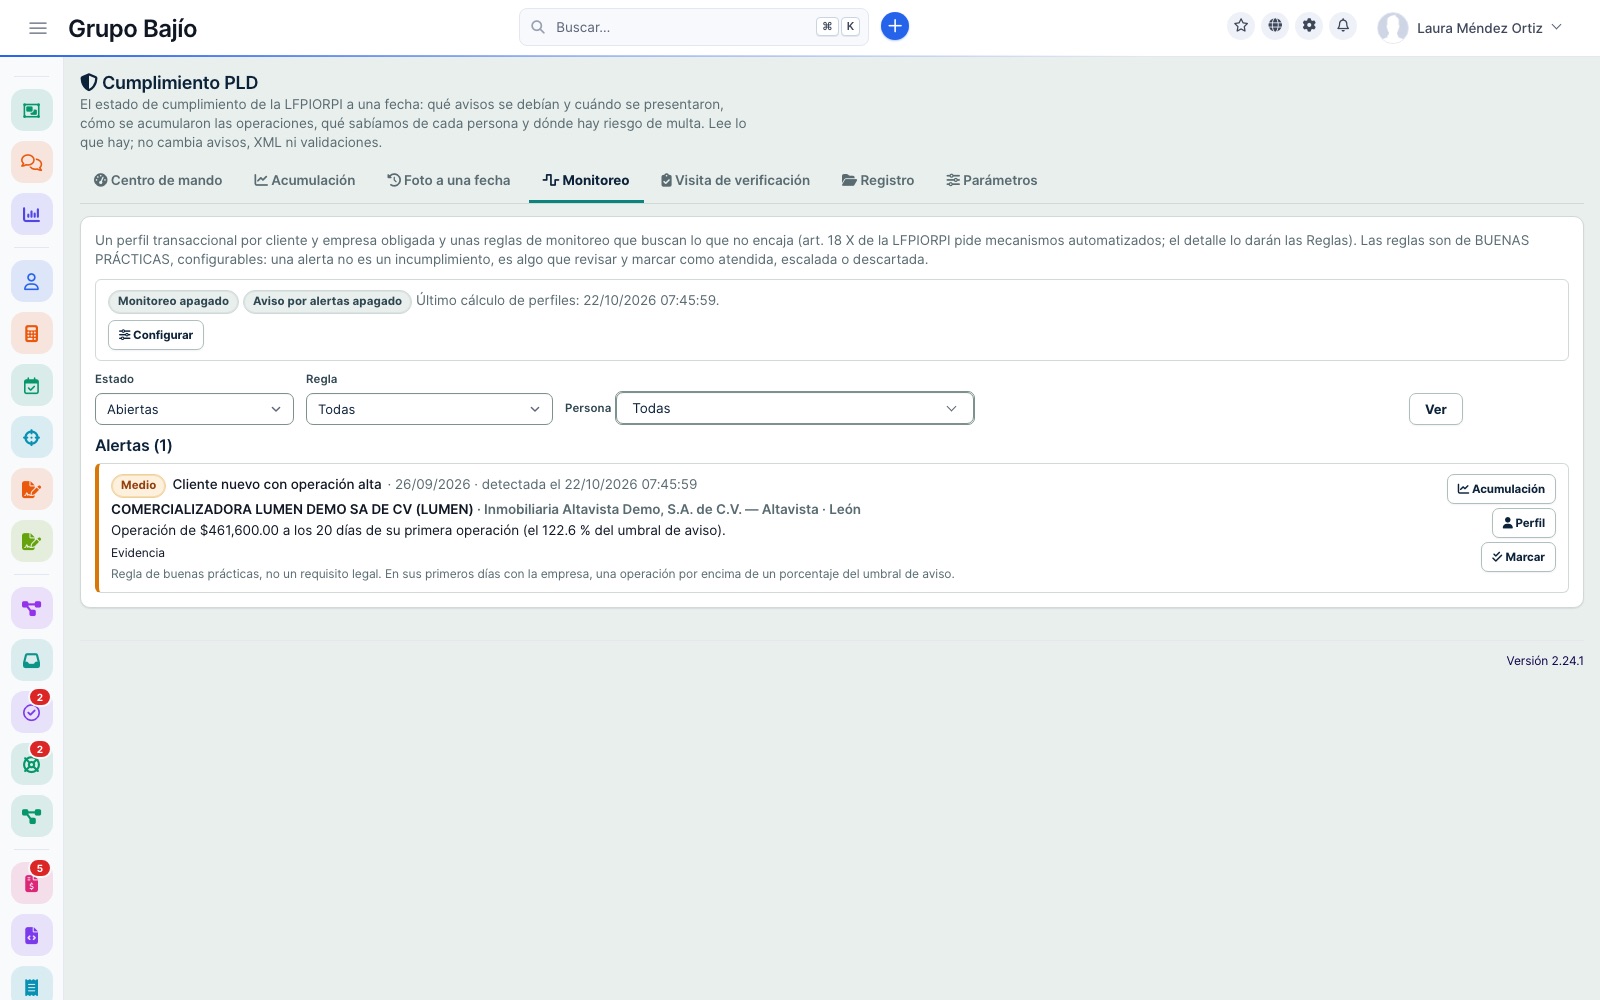Image resolution: width=1600 pixels, height=1000 pixels.
Task: Switch to Visita de verificación tab
Action: [735, 180]
